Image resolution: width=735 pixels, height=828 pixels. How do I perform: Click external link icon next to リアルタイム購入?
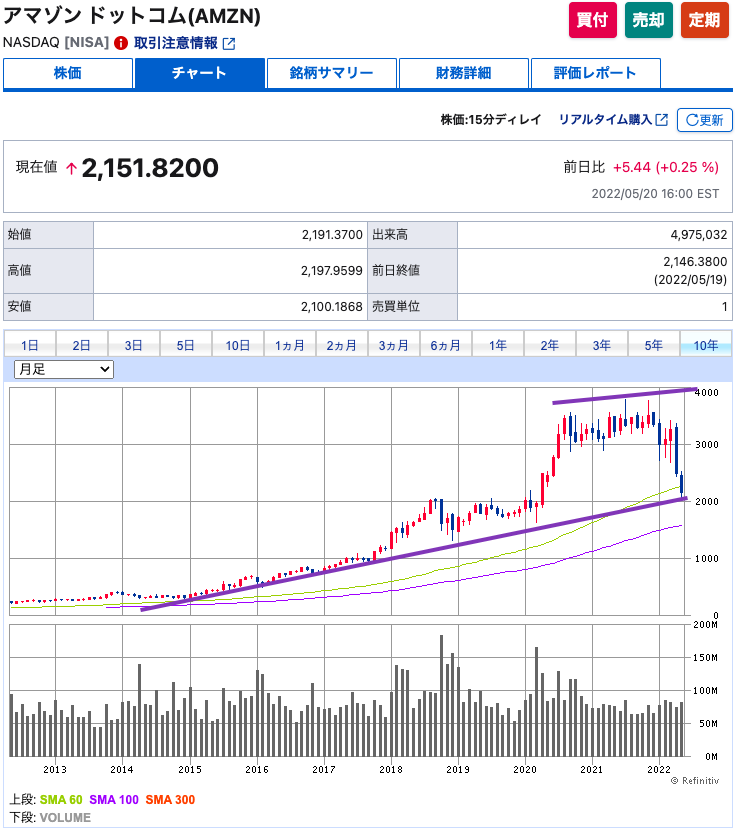(x=662, y=120)
